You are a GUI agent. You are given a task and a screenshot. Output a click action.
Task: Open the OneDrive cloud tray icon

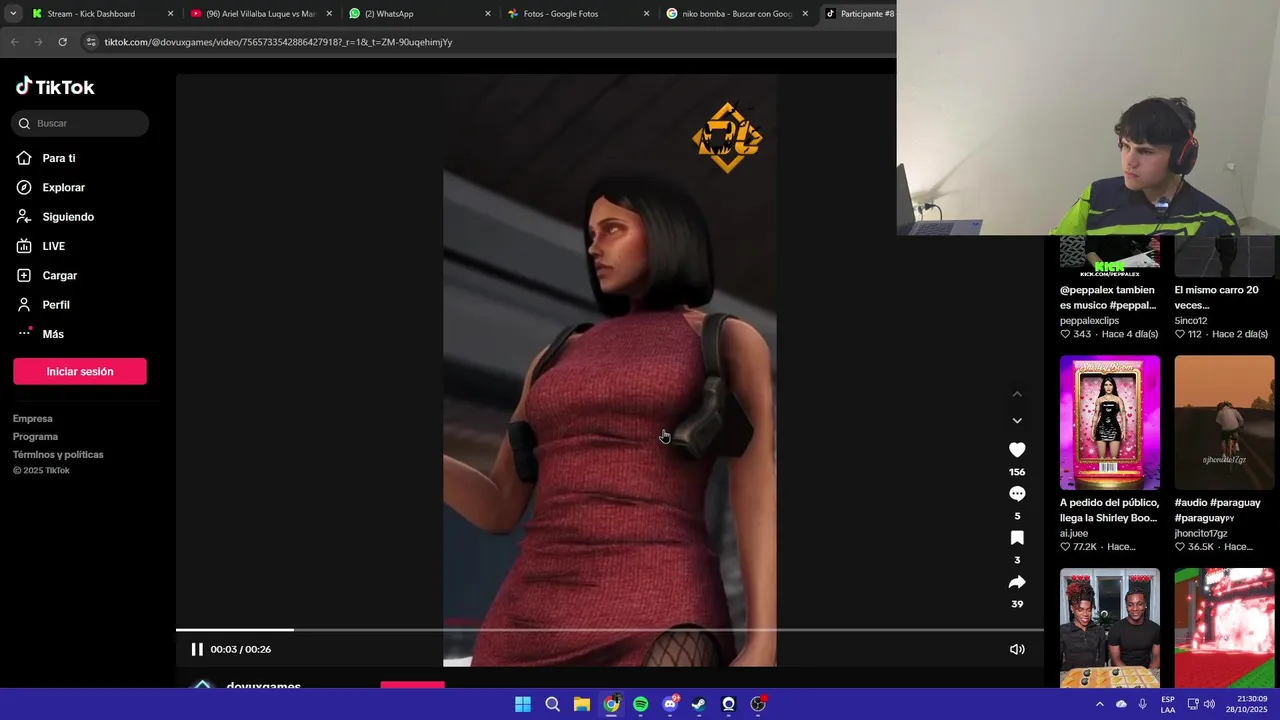tap(1121, 704)
